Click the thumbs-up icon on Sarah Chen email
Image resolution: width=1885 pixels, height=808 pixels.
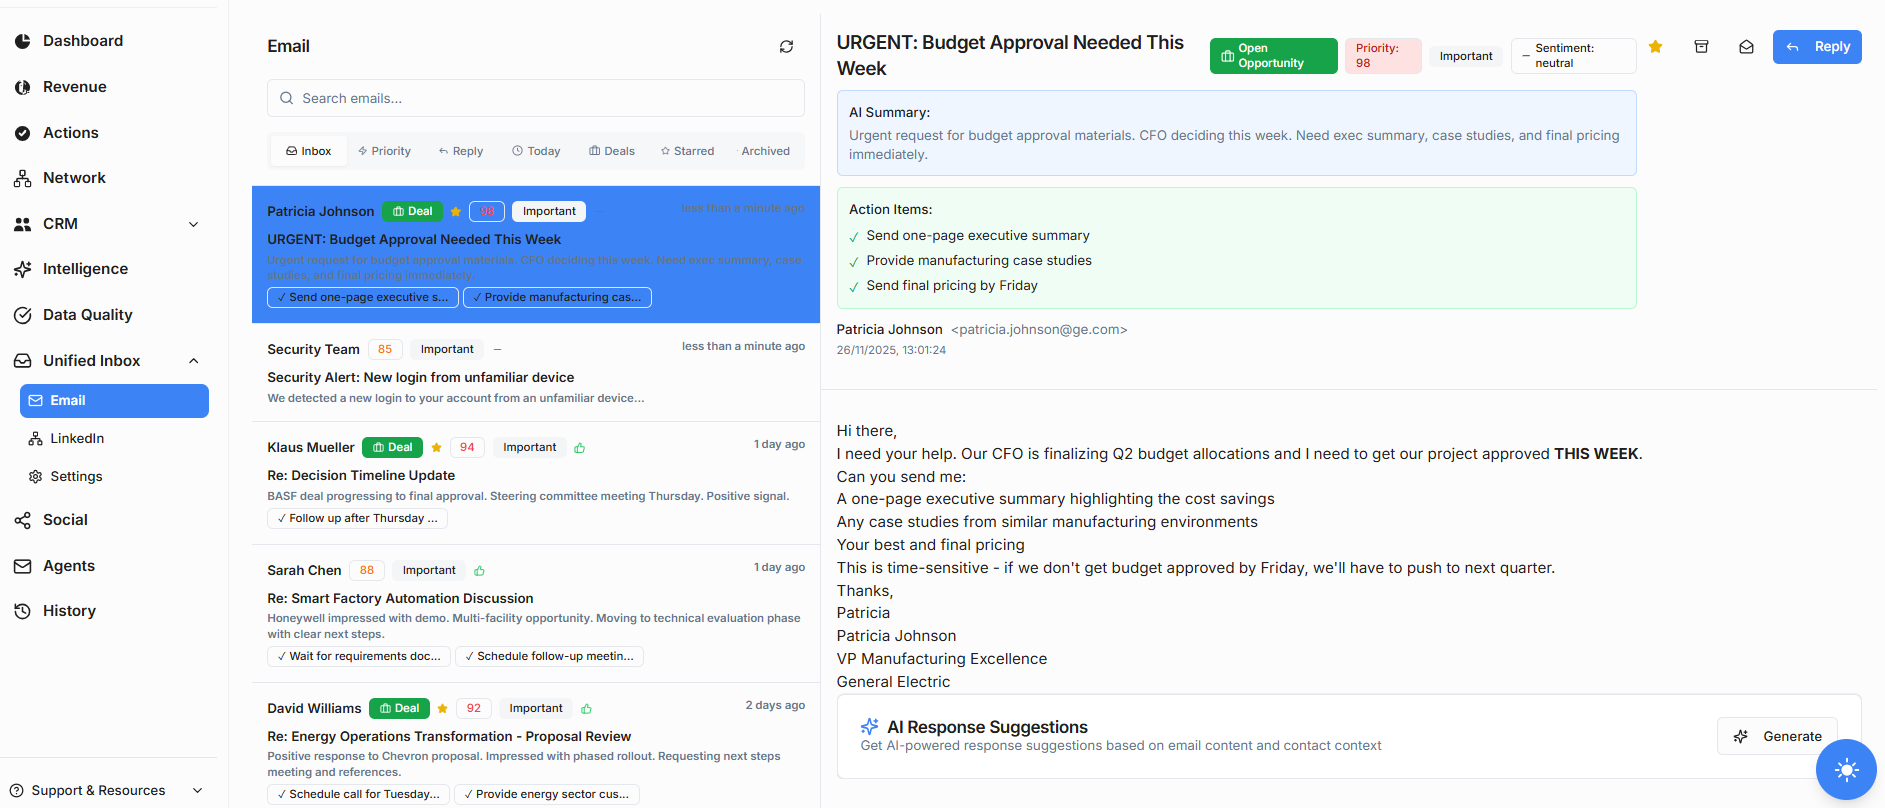click(480, 571)
